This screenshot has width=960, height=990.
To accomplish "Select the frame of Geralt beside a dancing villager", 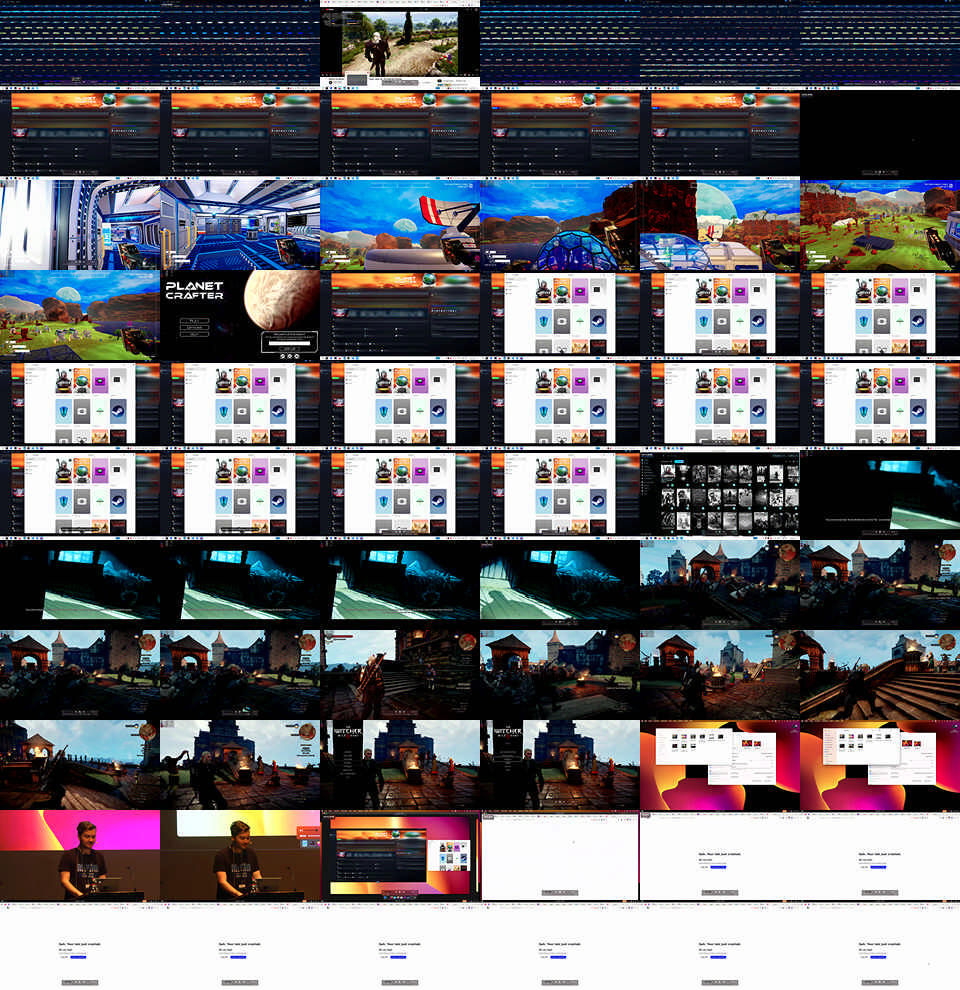I will click(240, 765).
